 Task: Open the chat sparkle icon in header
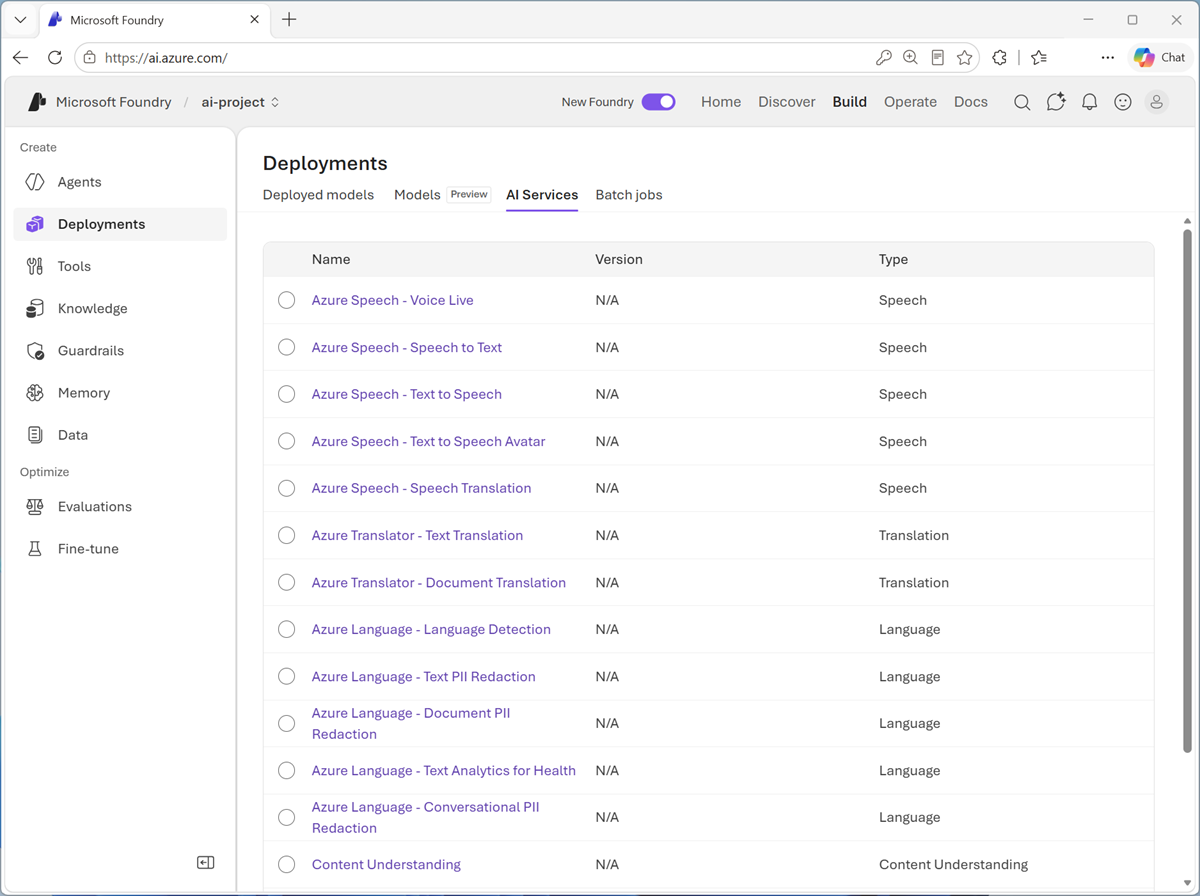[1056, 102]
